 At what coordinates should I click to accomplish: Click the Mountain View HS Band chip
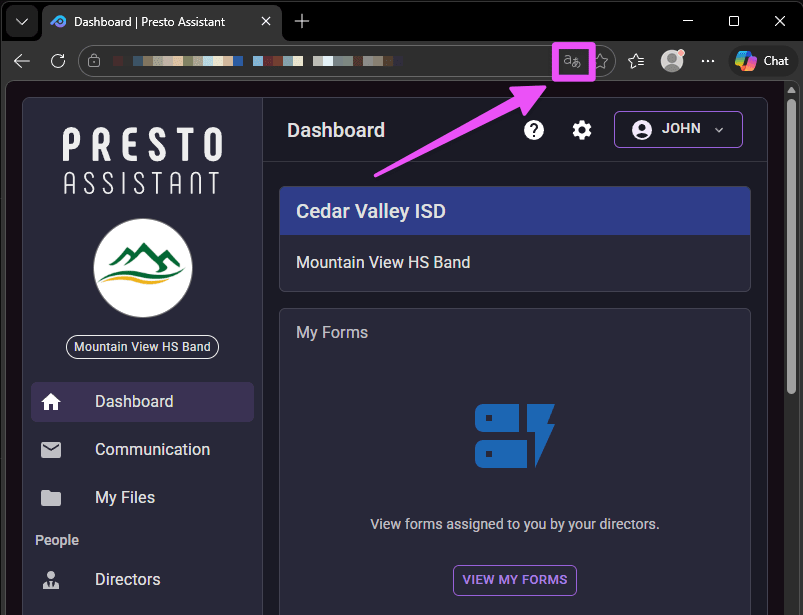[x=142, y=347]
